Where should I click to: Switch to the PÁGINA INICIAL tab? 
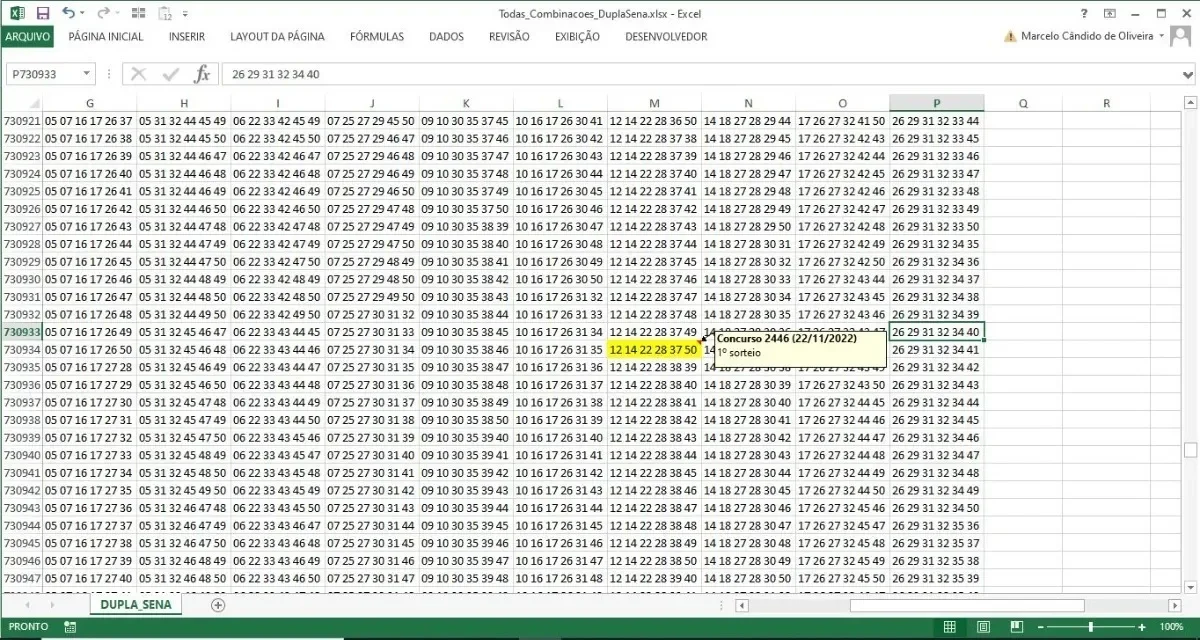click(106, 37)
